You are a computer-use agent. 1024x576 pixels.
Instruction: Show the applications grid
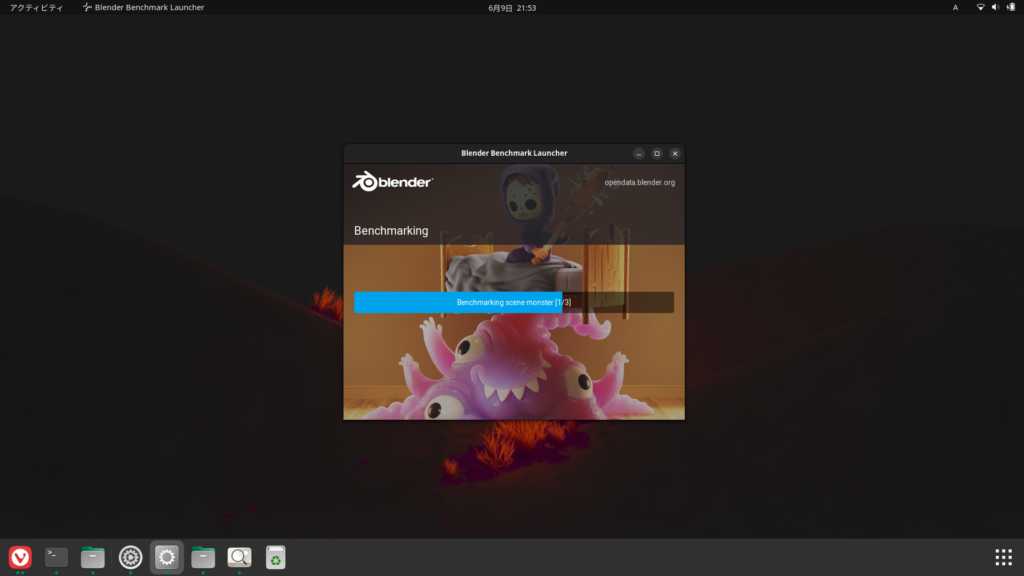point(1003,557)
